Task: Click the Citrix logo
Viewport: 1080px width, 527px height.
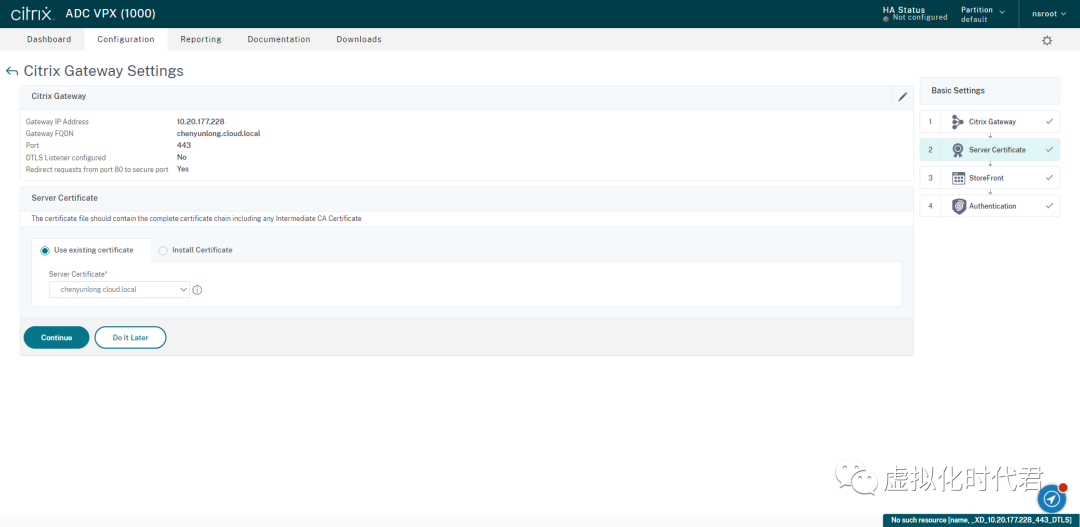Action: (x=32, y=14)
